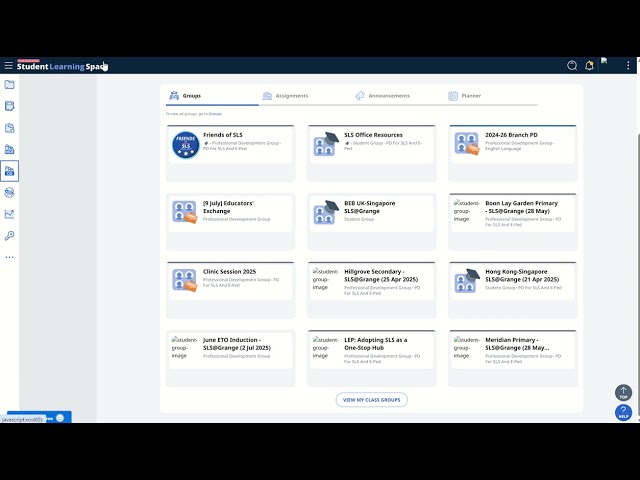Open the folder icon in left sidebar
Image resolution: width=640 pixels, height=480 pixels.
coord(9,84)
